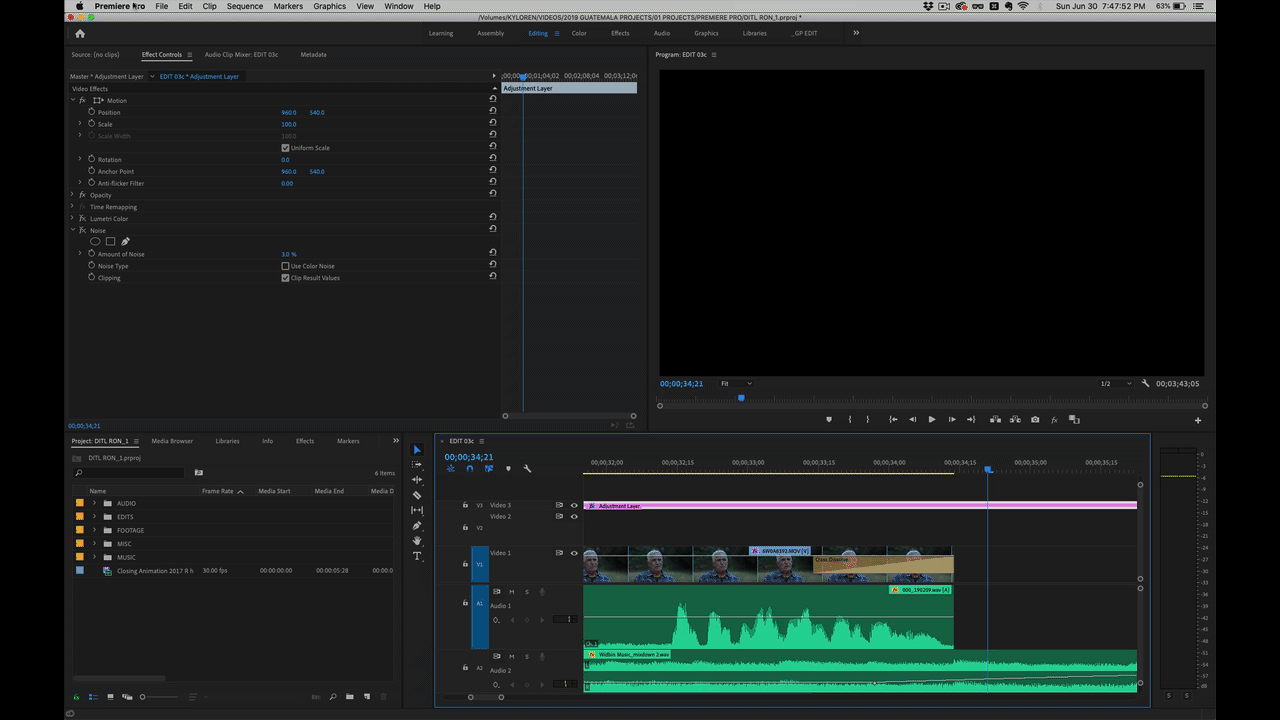Uncheck the Uniform Scale checkbox
Screen dimensions: 1280x720
286,147
